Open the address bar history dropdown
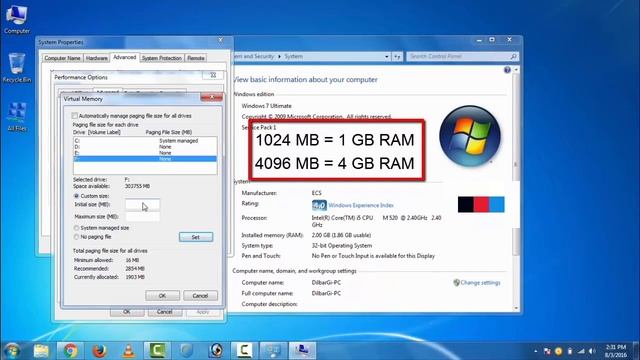This screenshot has height=360, width=640. tap(387, 57)
